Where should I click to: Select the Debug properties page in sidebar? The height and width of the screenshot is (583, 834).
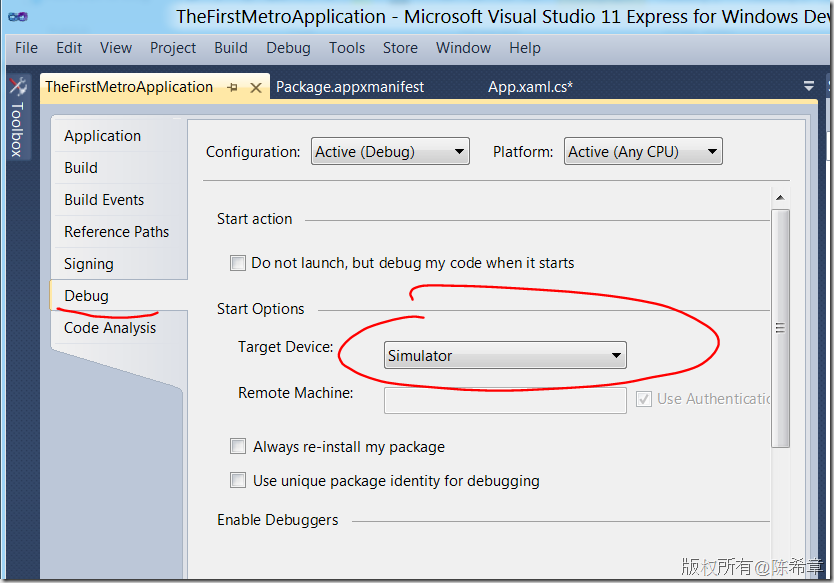point(86,296)
